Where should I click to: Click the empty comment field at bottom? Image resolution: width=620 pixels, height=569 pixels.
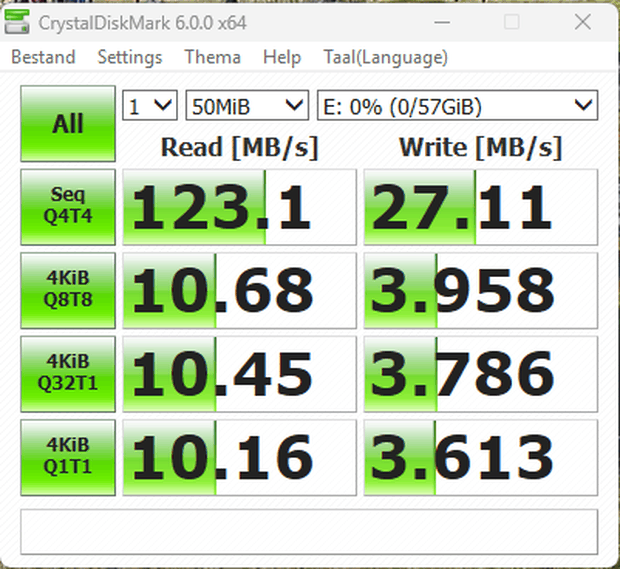tap(309, 532)
